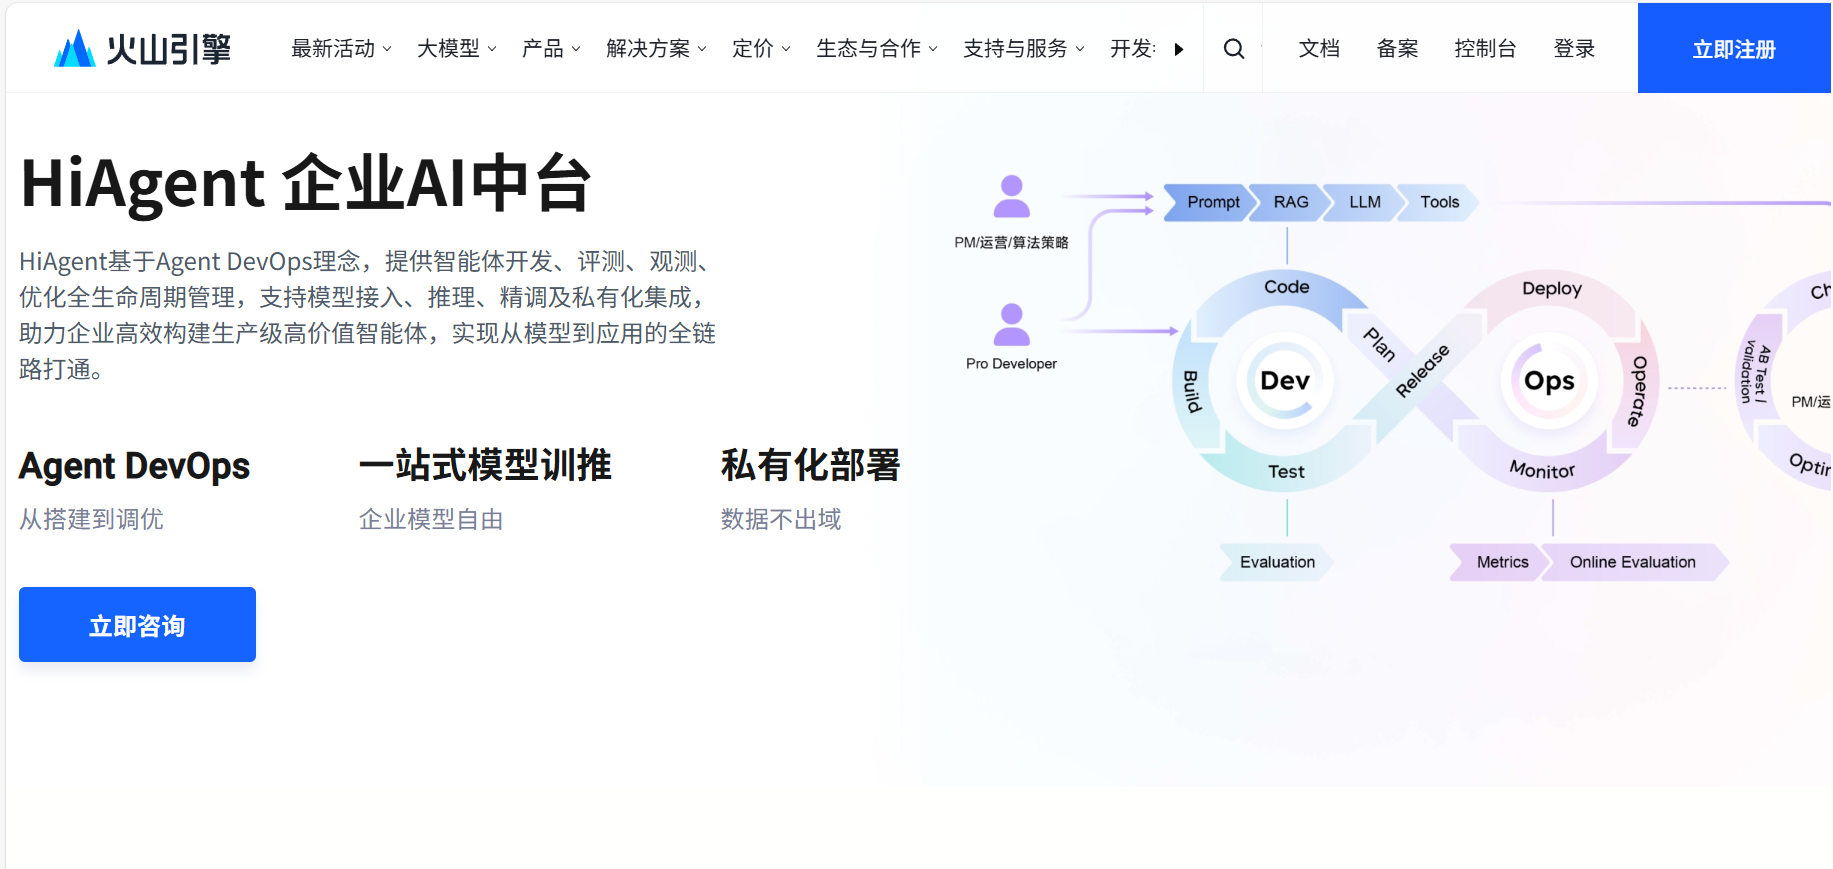Open the 文档 link
This screenshot has height=869, width=1833.
point(1319,49)
